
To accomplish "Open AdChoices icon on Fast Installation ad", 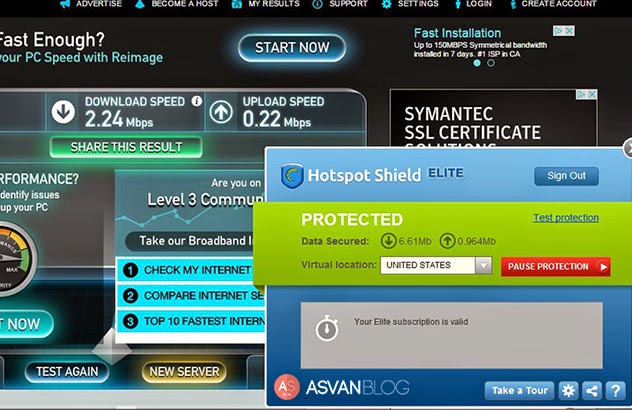I will pyautogui.click(x=559, y=31).
